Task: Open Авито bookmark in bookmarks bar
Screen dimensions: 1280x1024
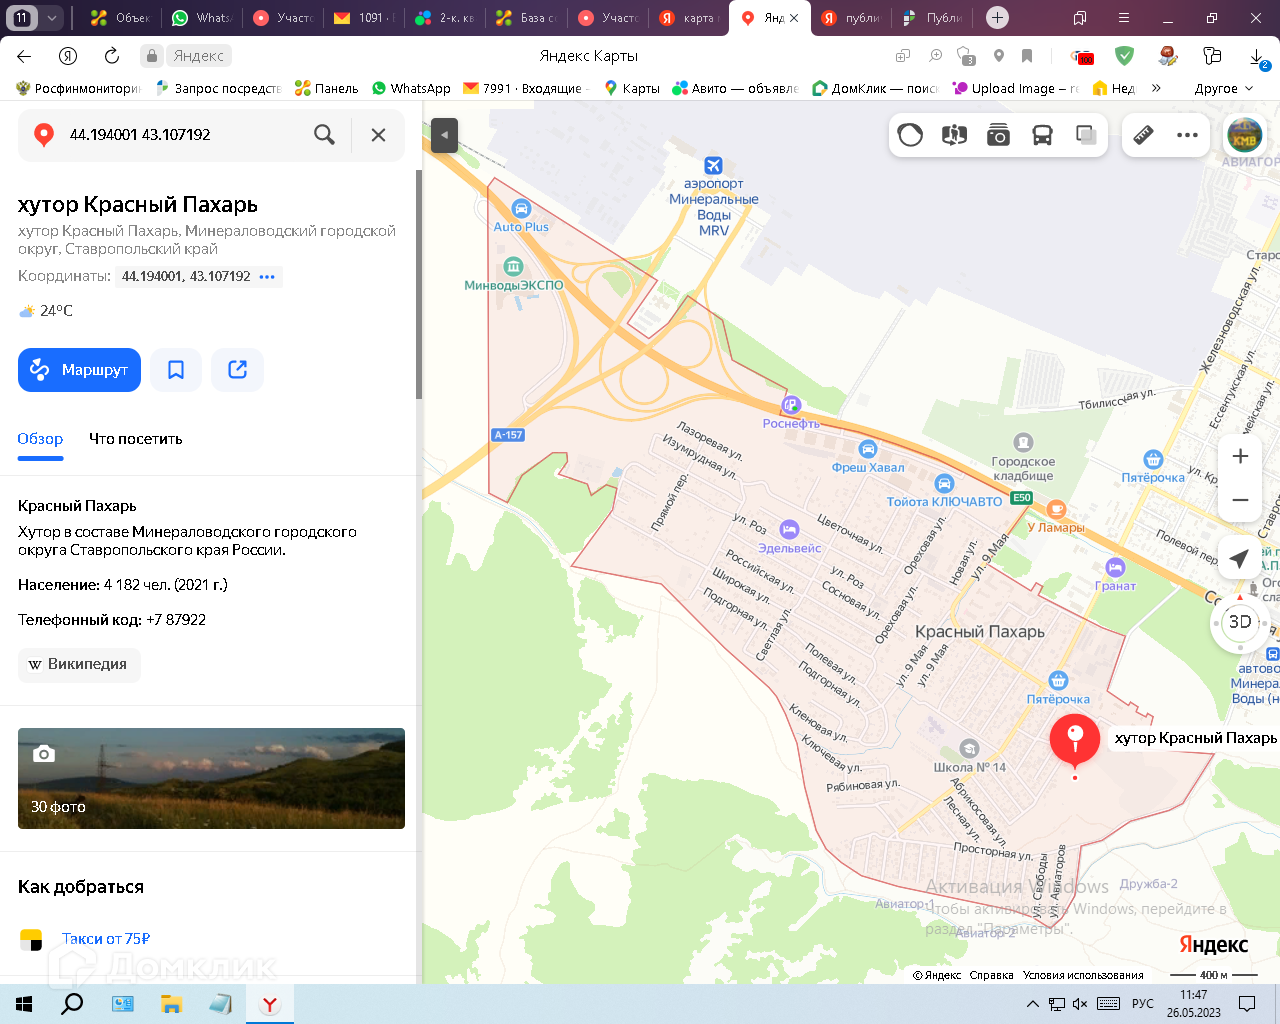Action: pyautogui.click(x=735, y=88)
